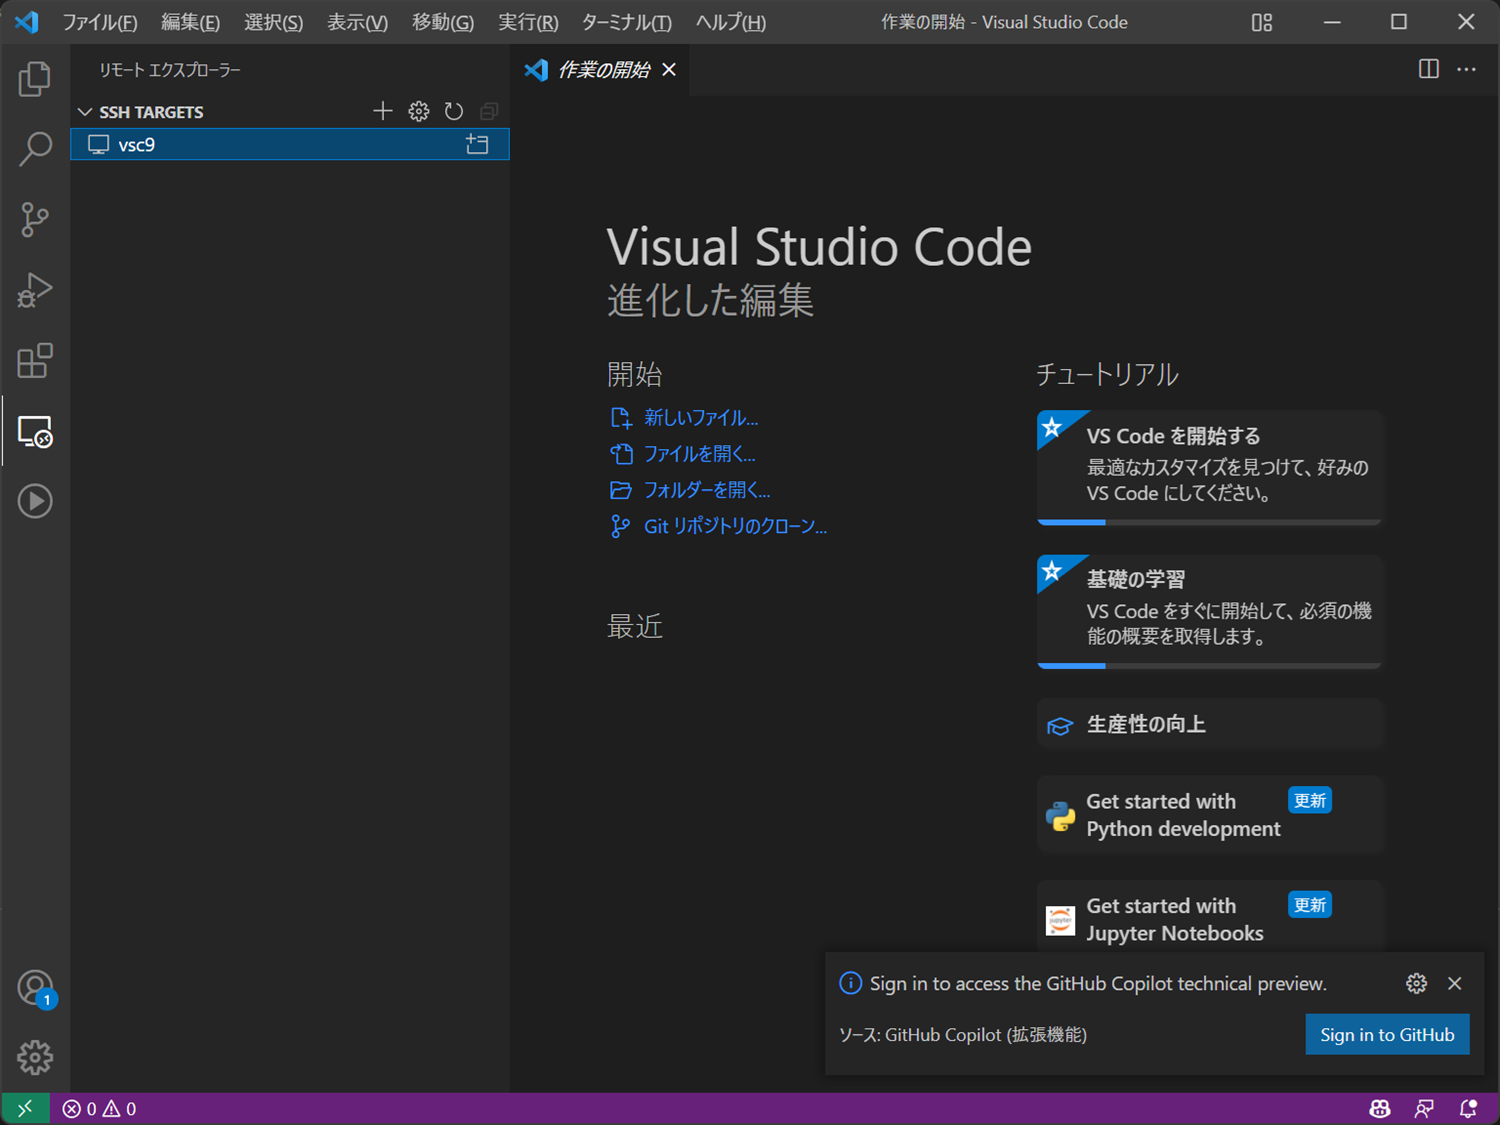Open the 移動(G) menu
The width and height of the screenshot is (1500, 1125).
click(x=443, y=22)
